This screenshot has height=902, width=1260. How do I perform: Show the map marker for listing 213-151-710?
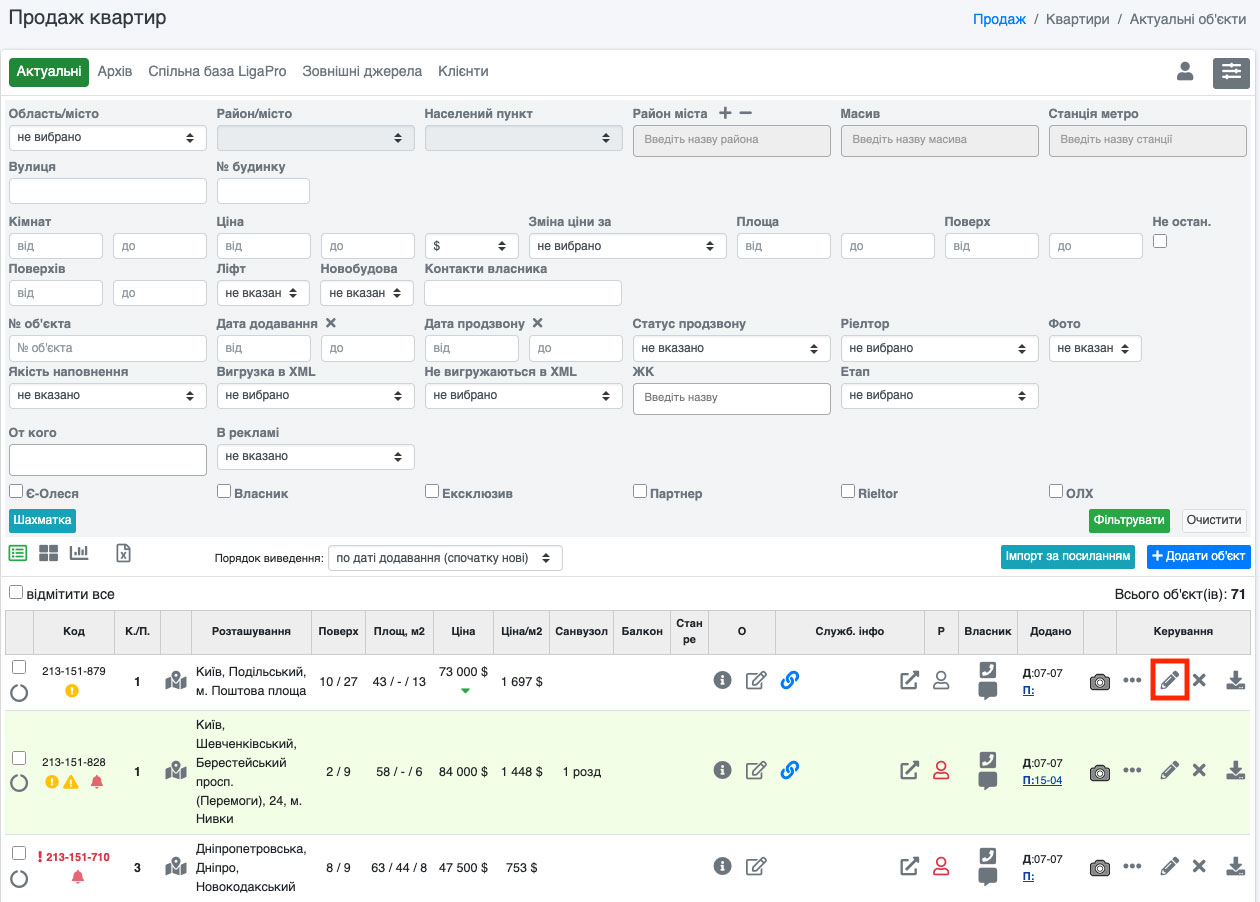point(176,866)
